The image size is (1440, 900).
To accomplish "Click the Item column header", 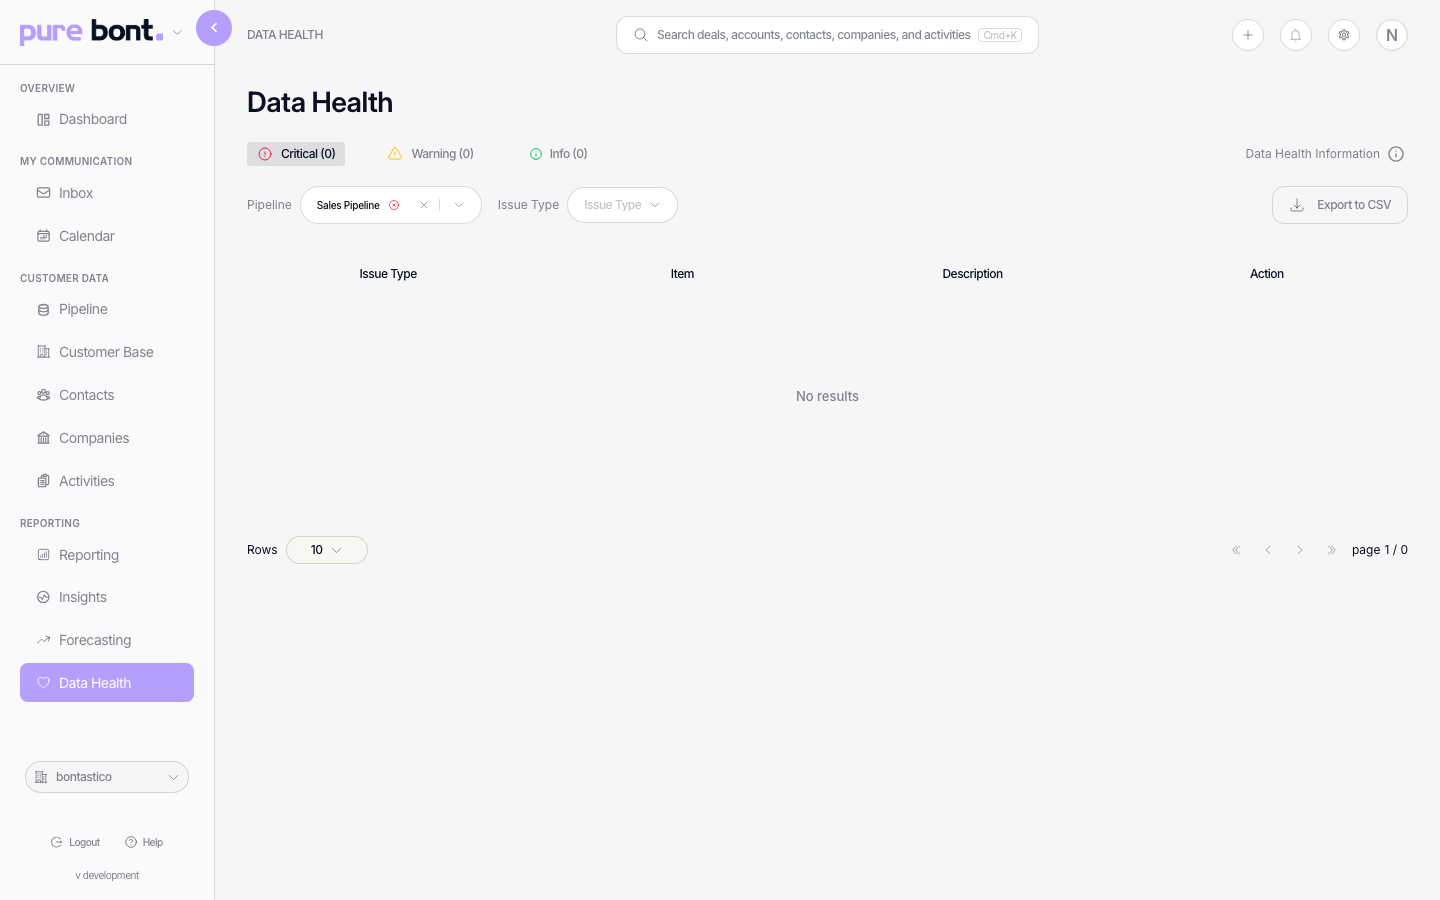I will pyautogui.click(x=682, y=274).
